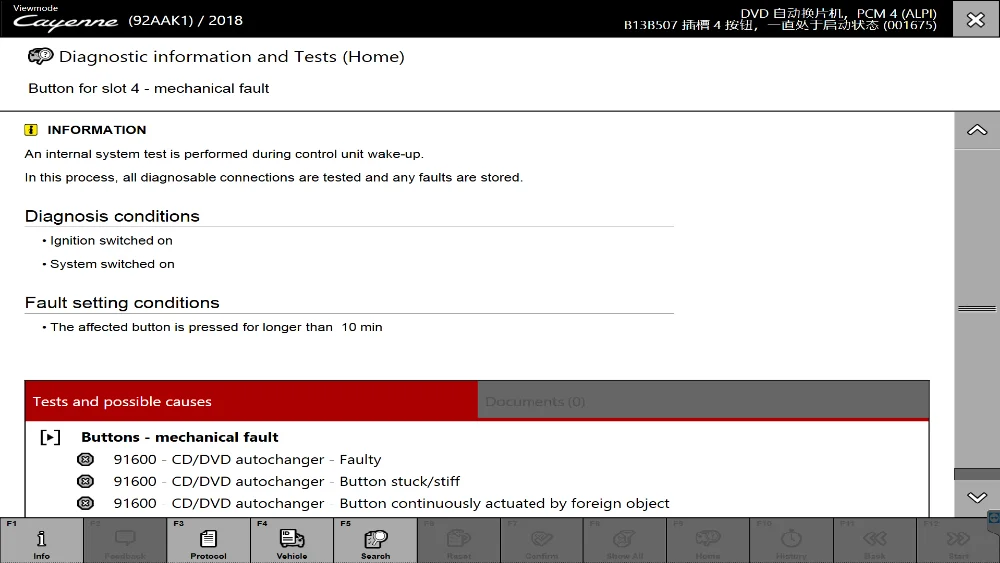Click the scrollbar grip handle
1000x563 pixels.
[x=976, y=309]
